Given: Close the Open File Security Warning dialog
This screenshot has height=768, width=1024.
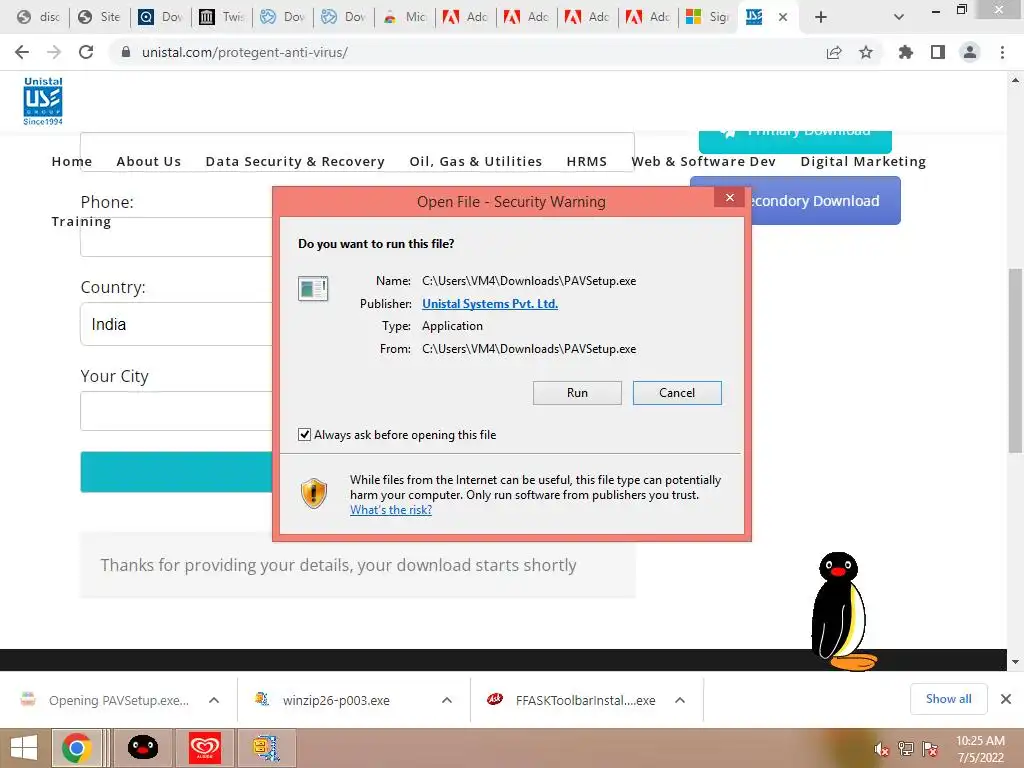Looking at the screenshot, I should click(x=729, y=197).
